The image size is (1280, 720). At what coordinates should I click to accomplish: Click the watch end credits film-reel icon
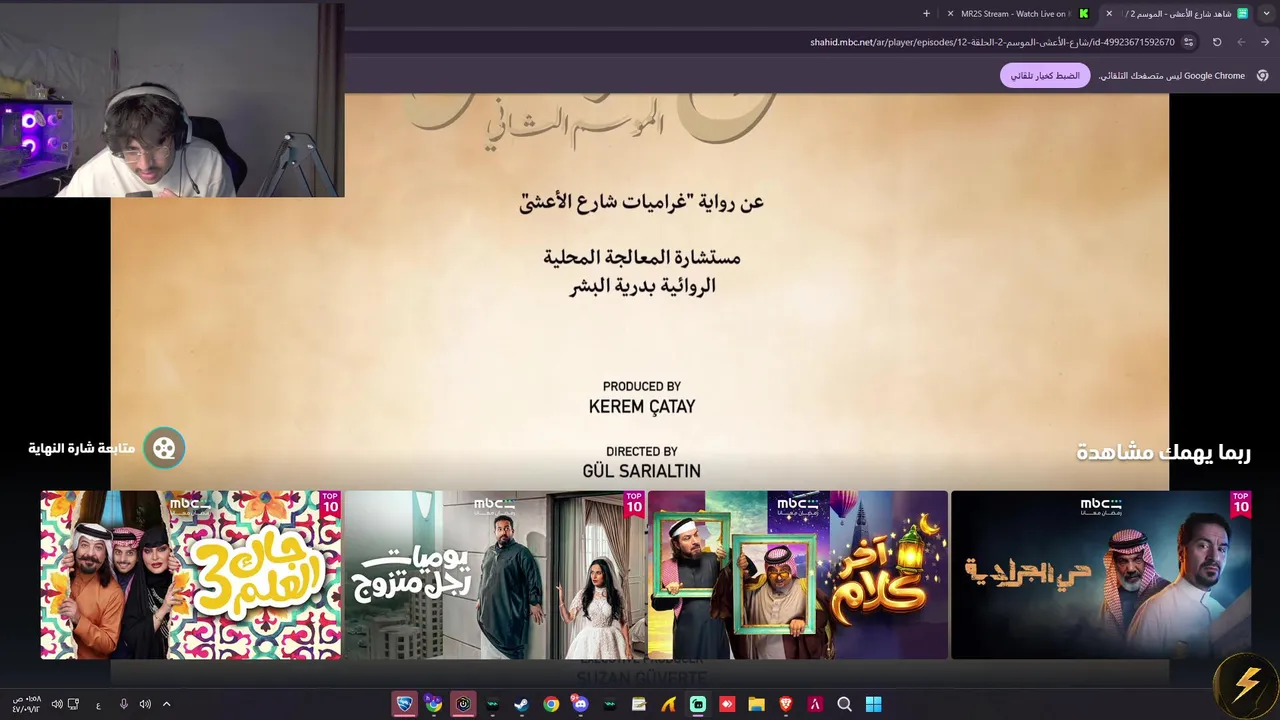point(164,448)
